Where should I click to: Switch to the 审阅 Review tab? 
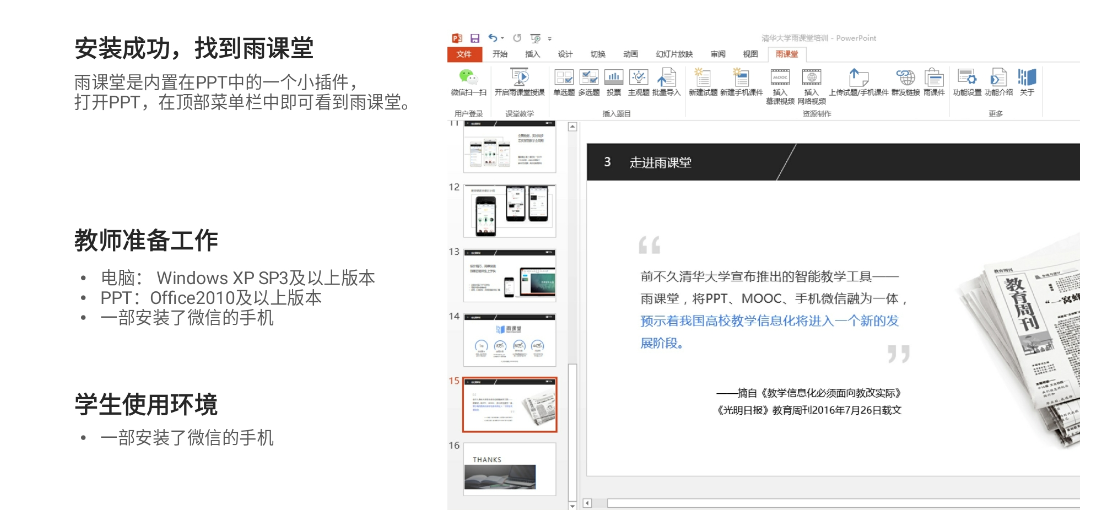(x=718, y=54)
